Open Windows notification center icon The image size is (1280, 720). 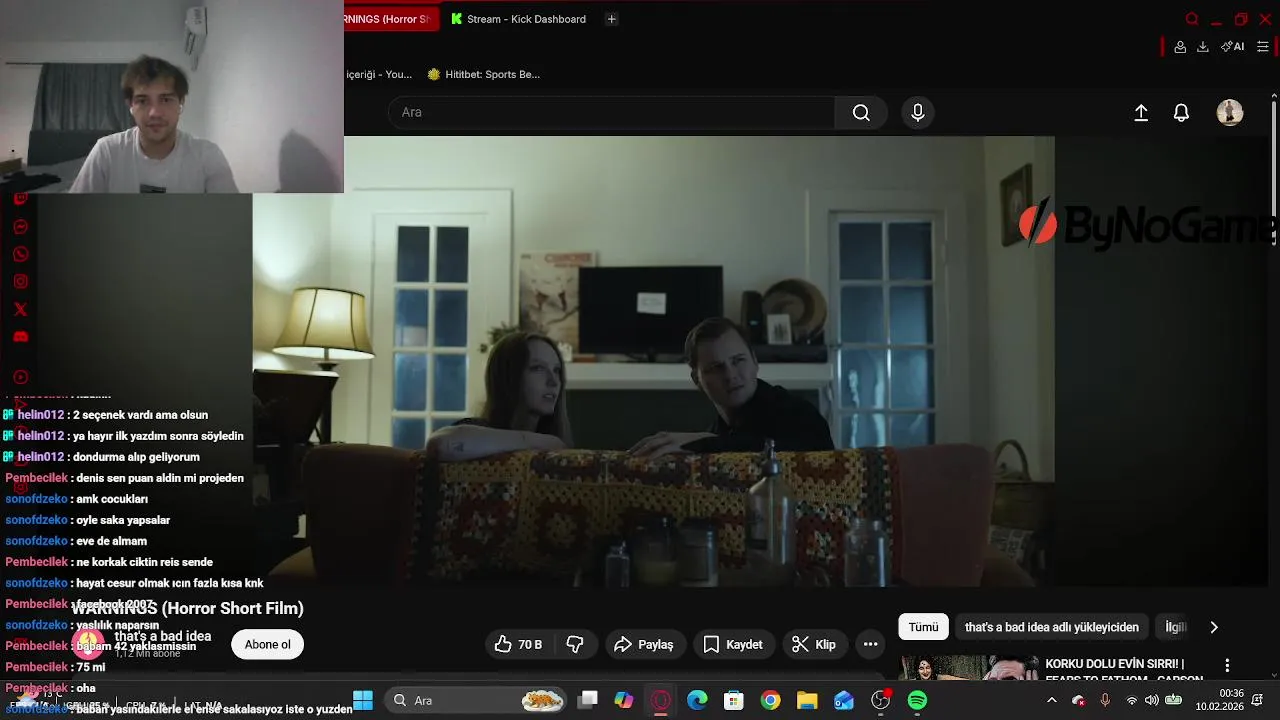pyautogui.click(x=1258, y=700)
